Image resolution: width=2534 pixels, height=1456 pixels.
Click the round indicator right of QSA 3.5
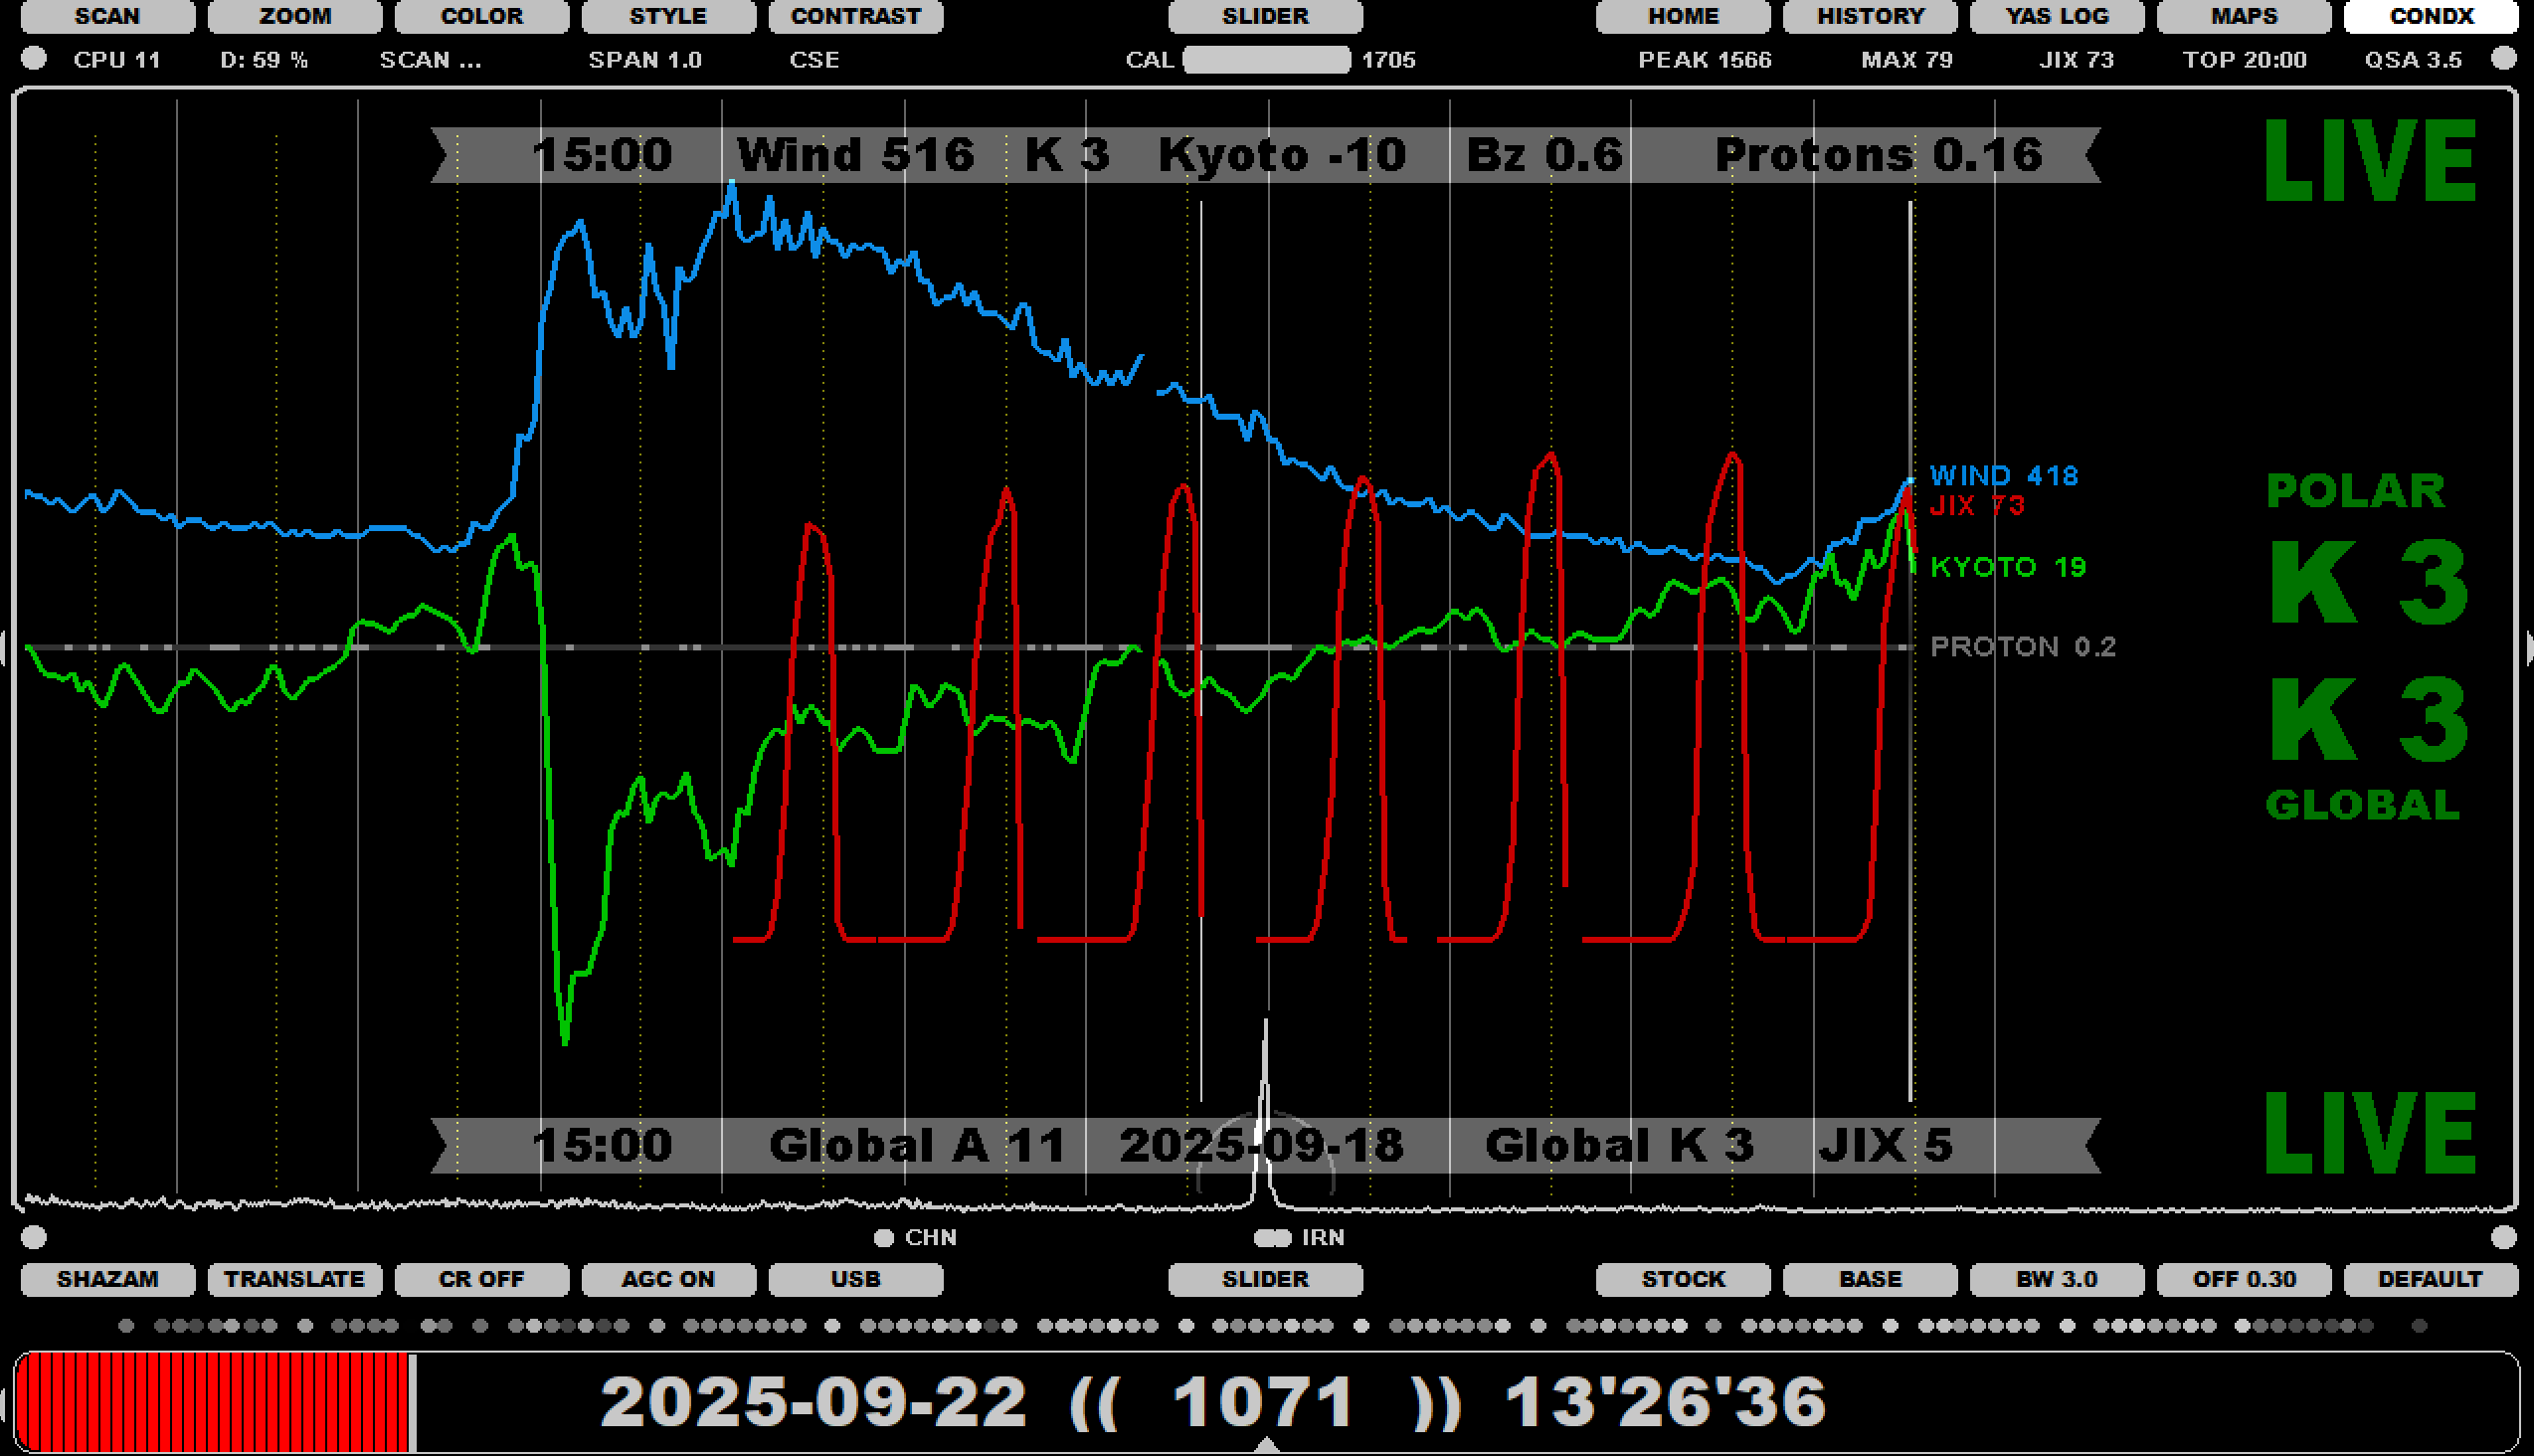click(x=2503, y=59)
